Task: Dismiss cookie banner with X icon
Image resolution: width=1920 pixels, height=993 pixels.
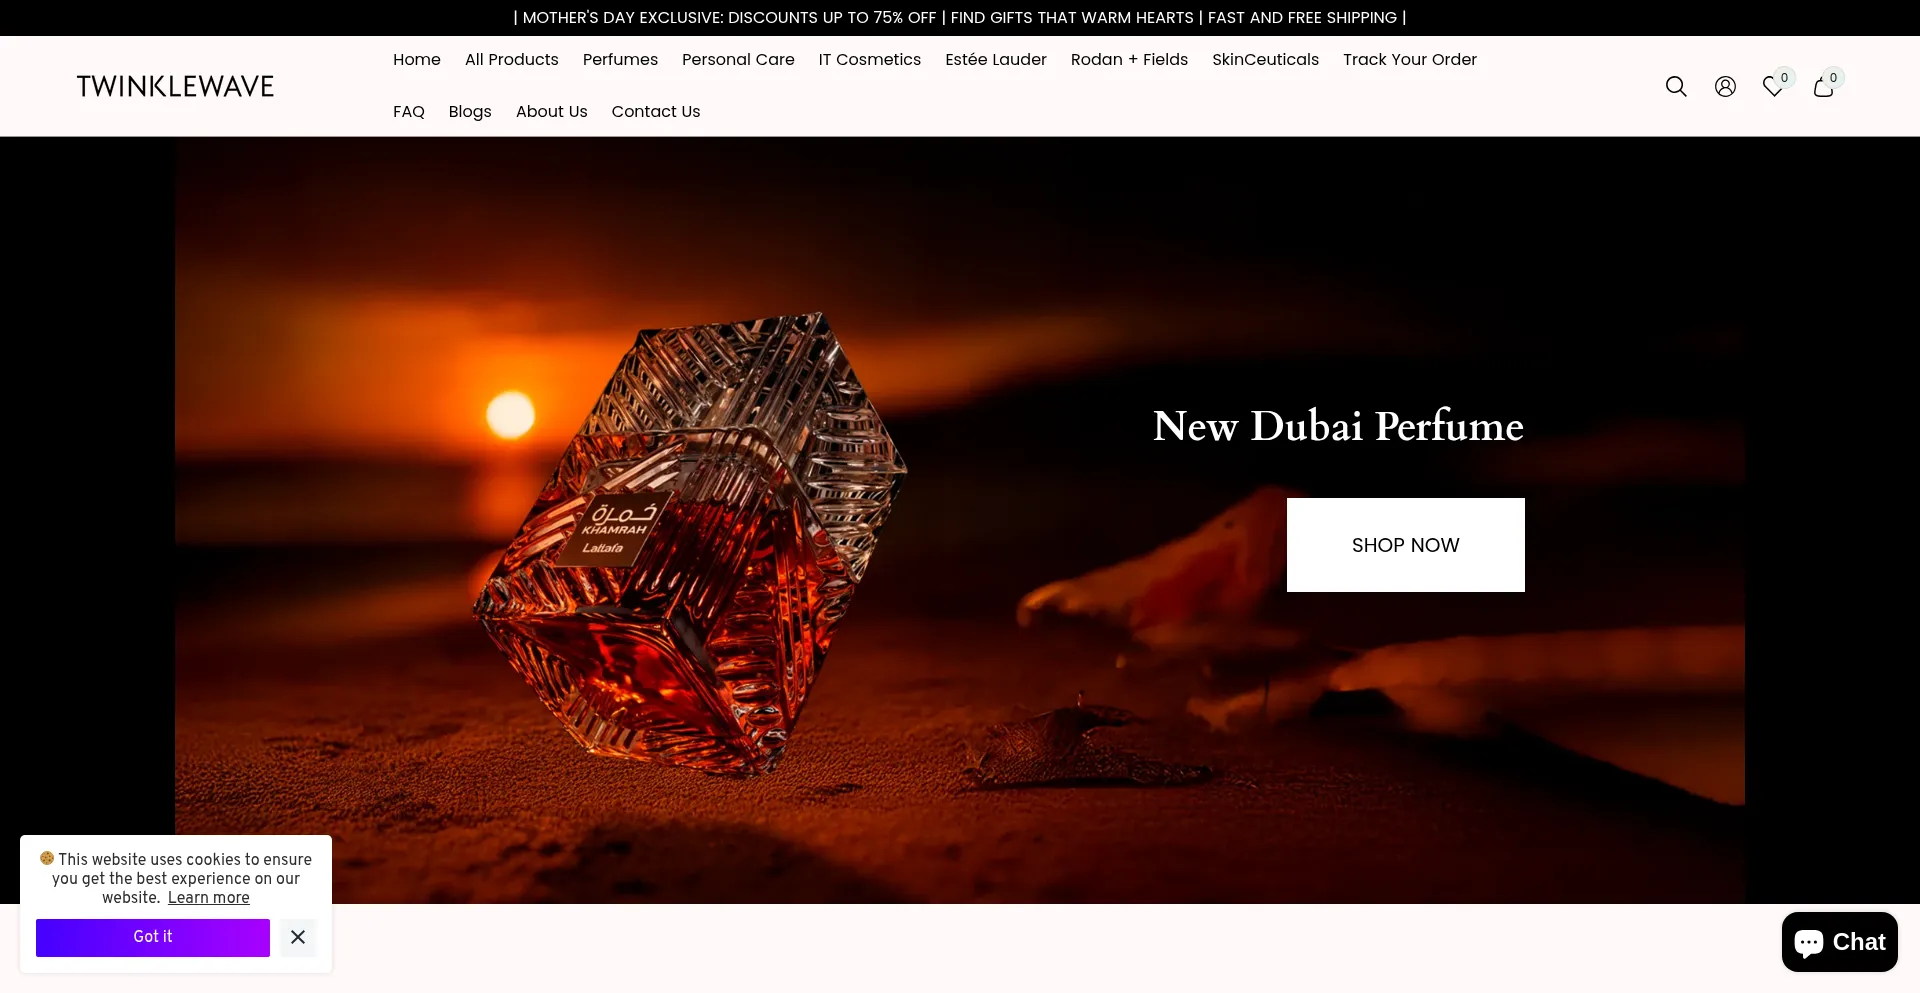Action: pos(298,937)
